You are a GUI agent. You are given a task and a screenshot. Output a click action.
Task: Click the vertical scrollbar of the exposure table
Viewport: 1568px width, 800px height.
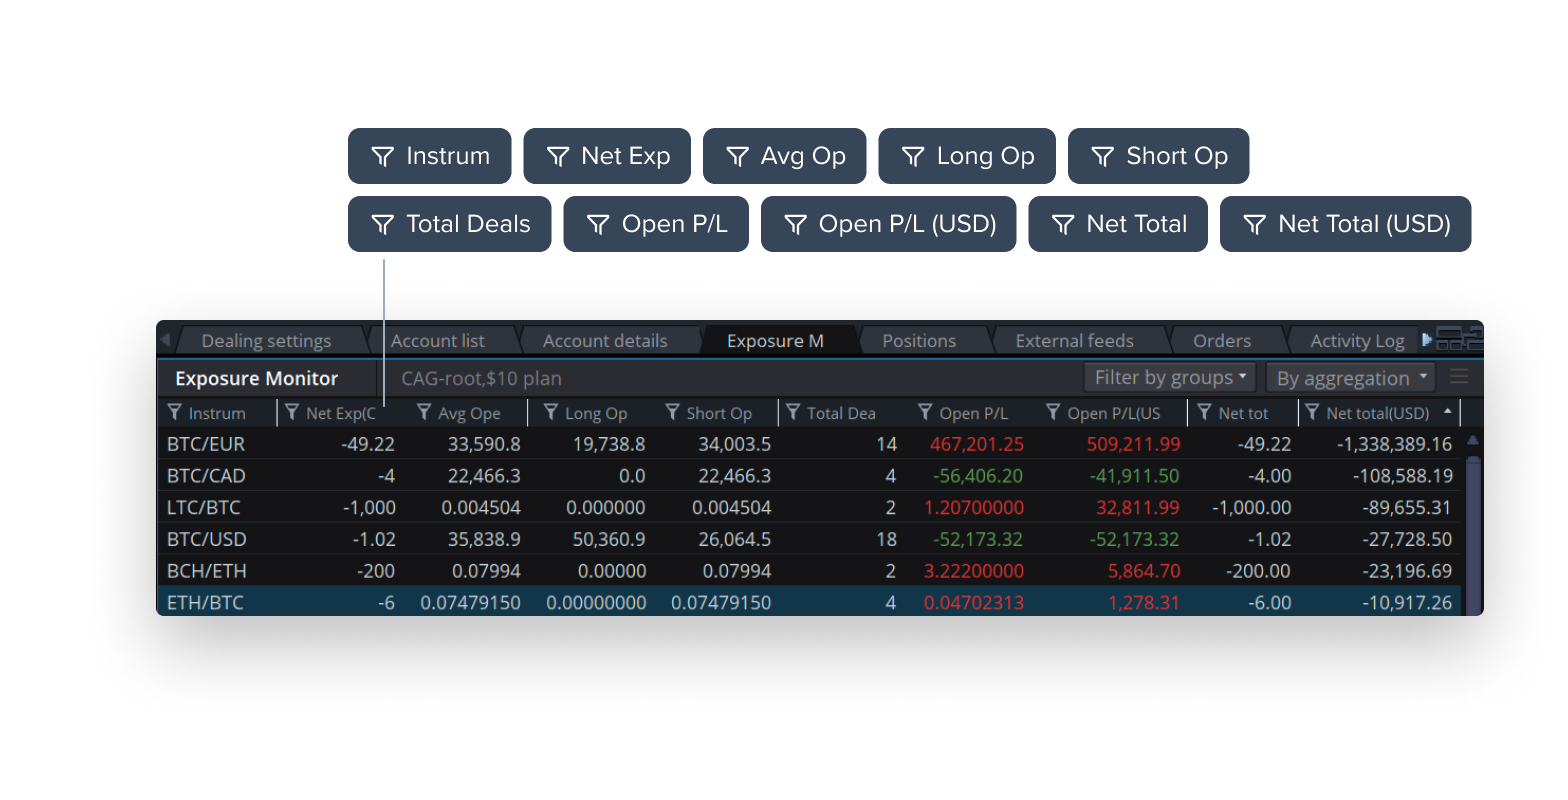pos(1472,520)
